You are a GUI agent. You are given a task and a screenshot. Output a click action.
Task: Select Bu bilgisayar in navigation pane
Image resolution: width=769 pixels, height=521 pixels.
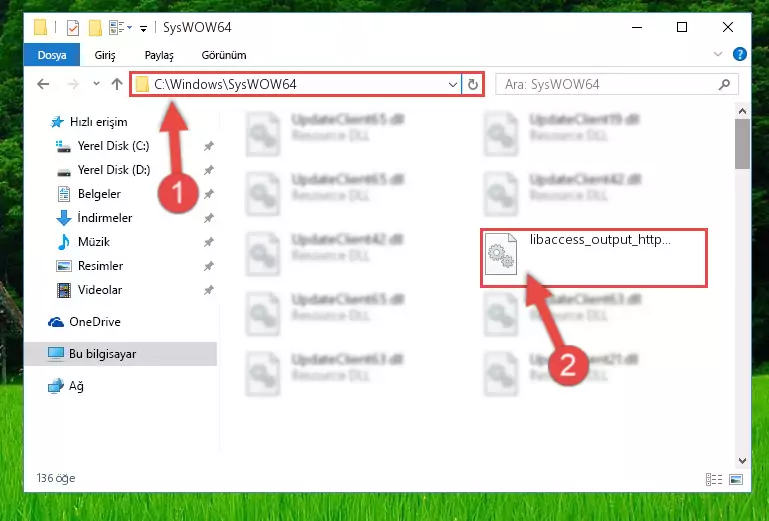(120, 354)
